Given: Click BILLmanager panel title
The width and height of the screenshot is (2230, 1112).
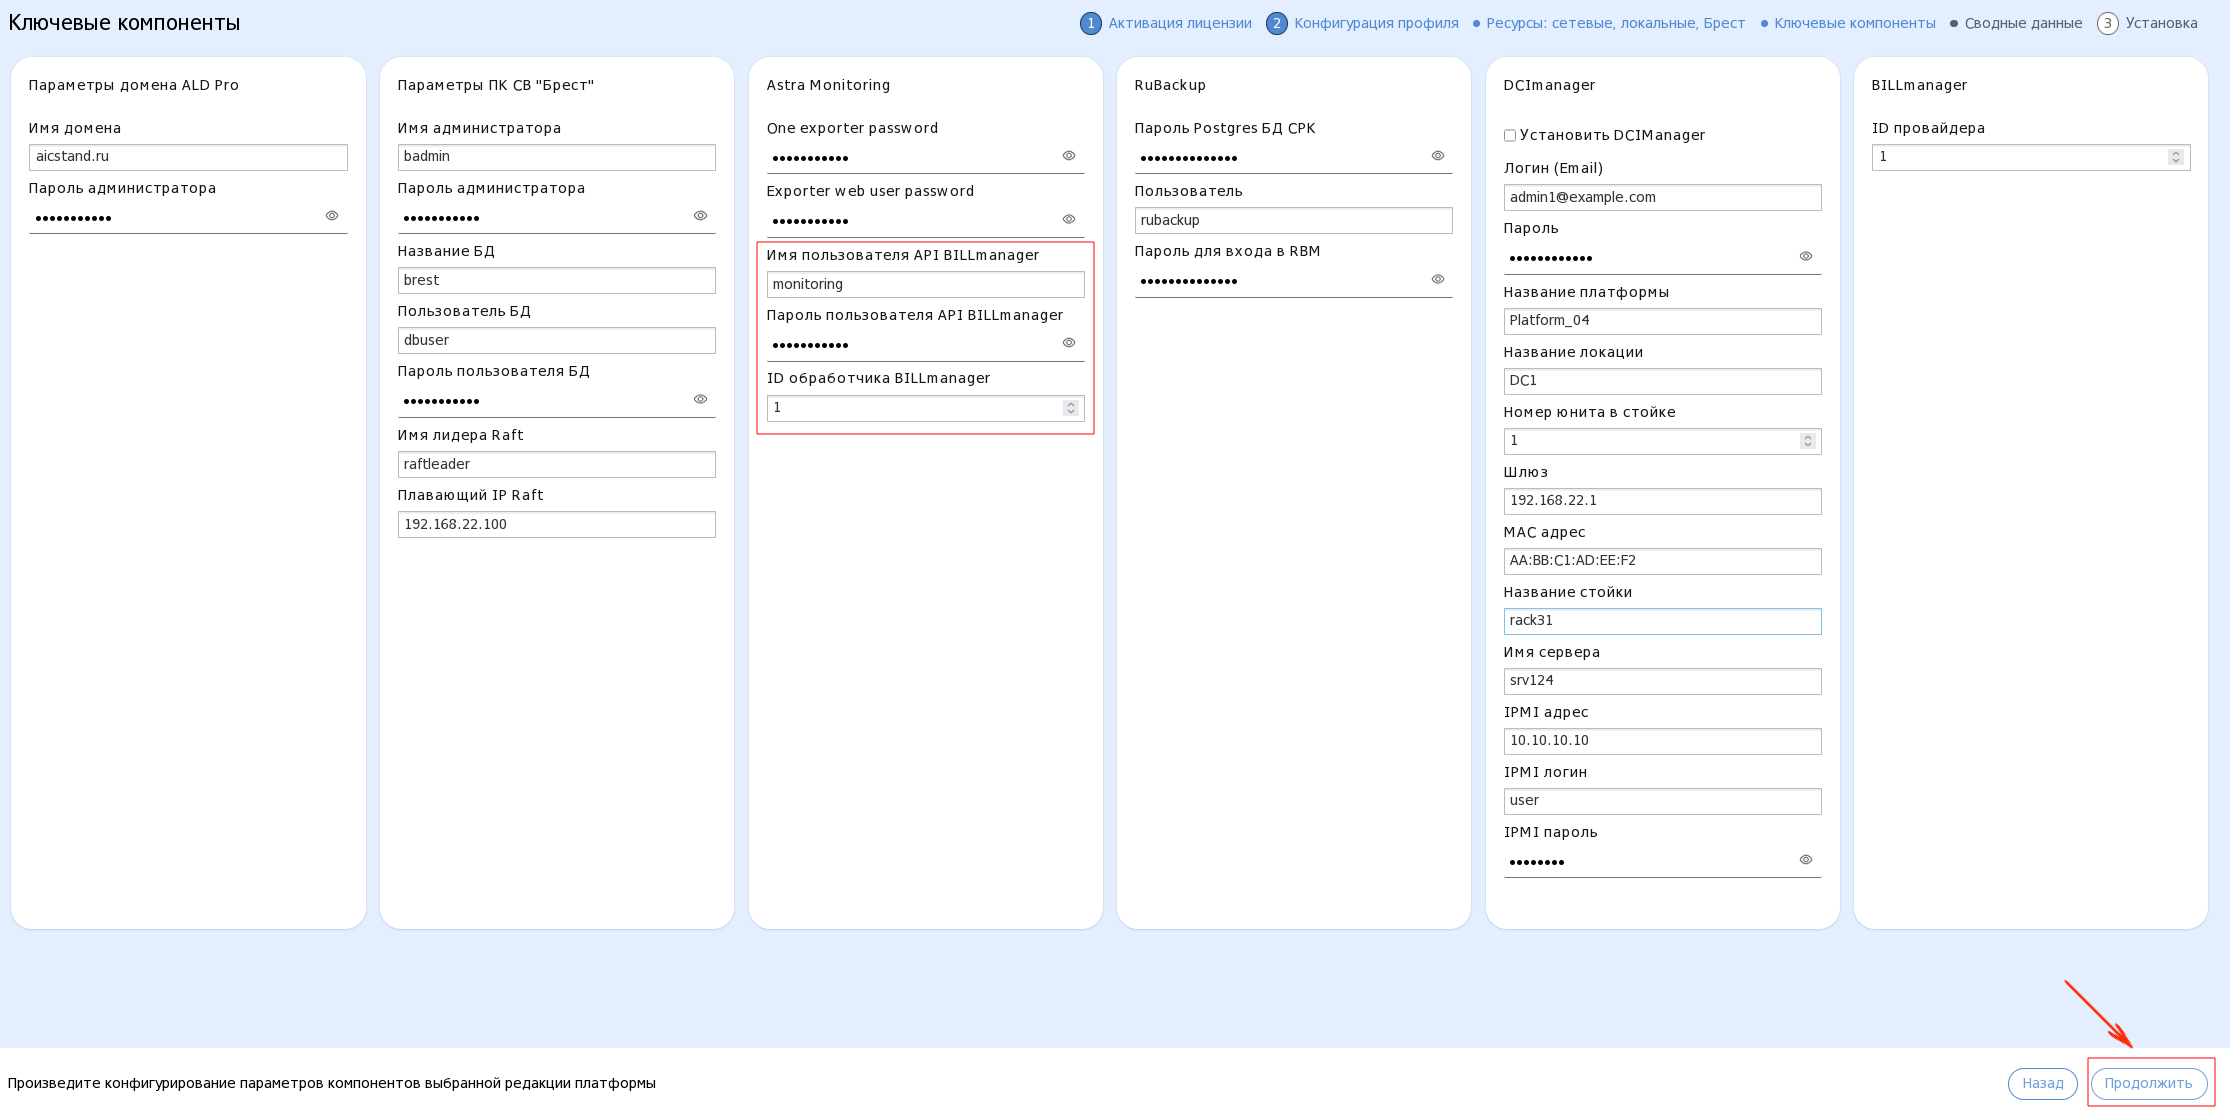Looking at the screenshot, I should [1919, 85].
